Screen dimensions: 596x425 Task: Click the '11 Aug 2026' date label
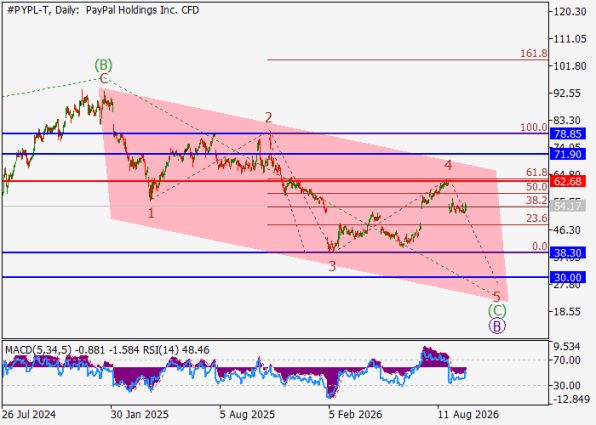coord(468,414)
